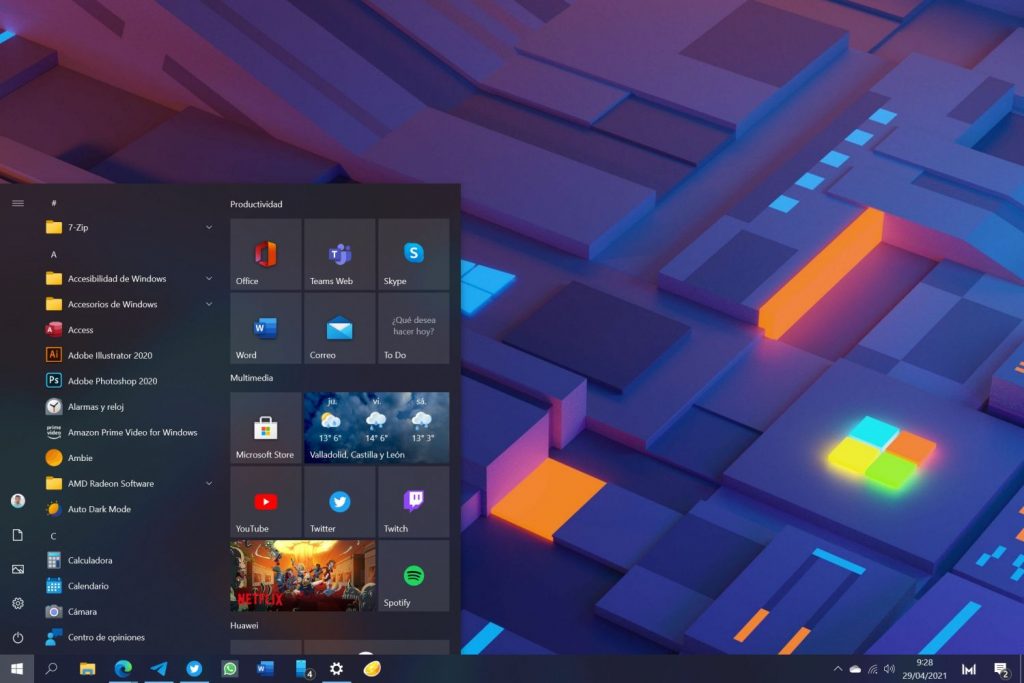Open Telegram from the taskbar
The image size is (1024, 683).
coord(159,669)
